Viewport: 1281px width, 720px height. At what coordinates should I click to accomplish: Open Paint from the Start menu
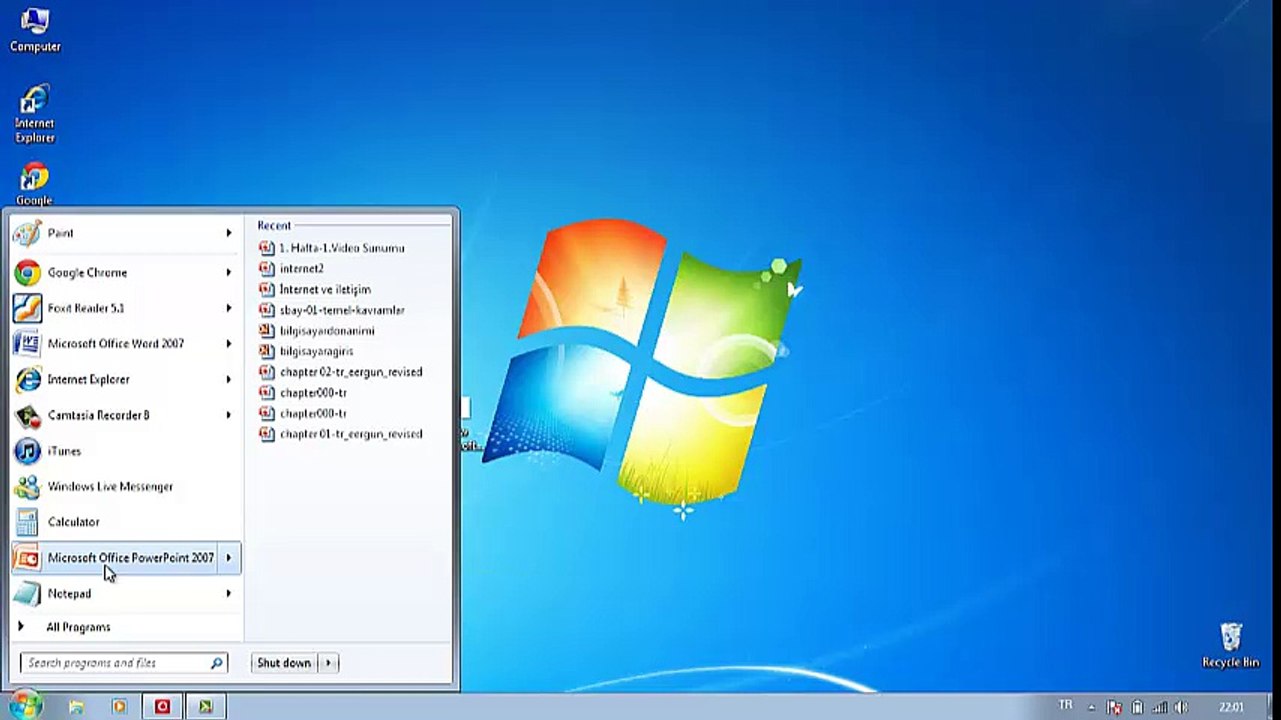[x=125, y=233]
